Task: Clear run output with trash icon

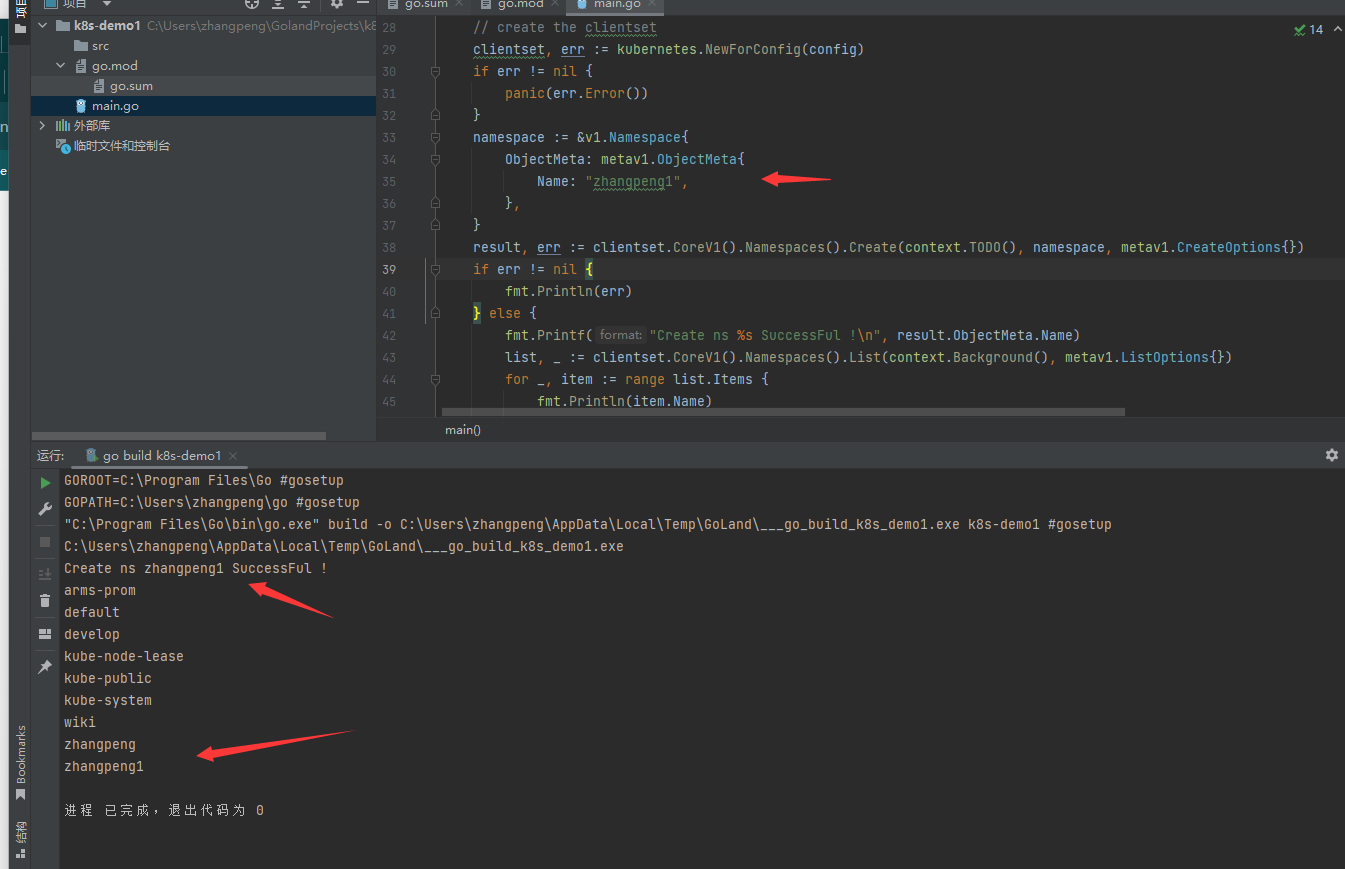Action: tap(45, 601)
